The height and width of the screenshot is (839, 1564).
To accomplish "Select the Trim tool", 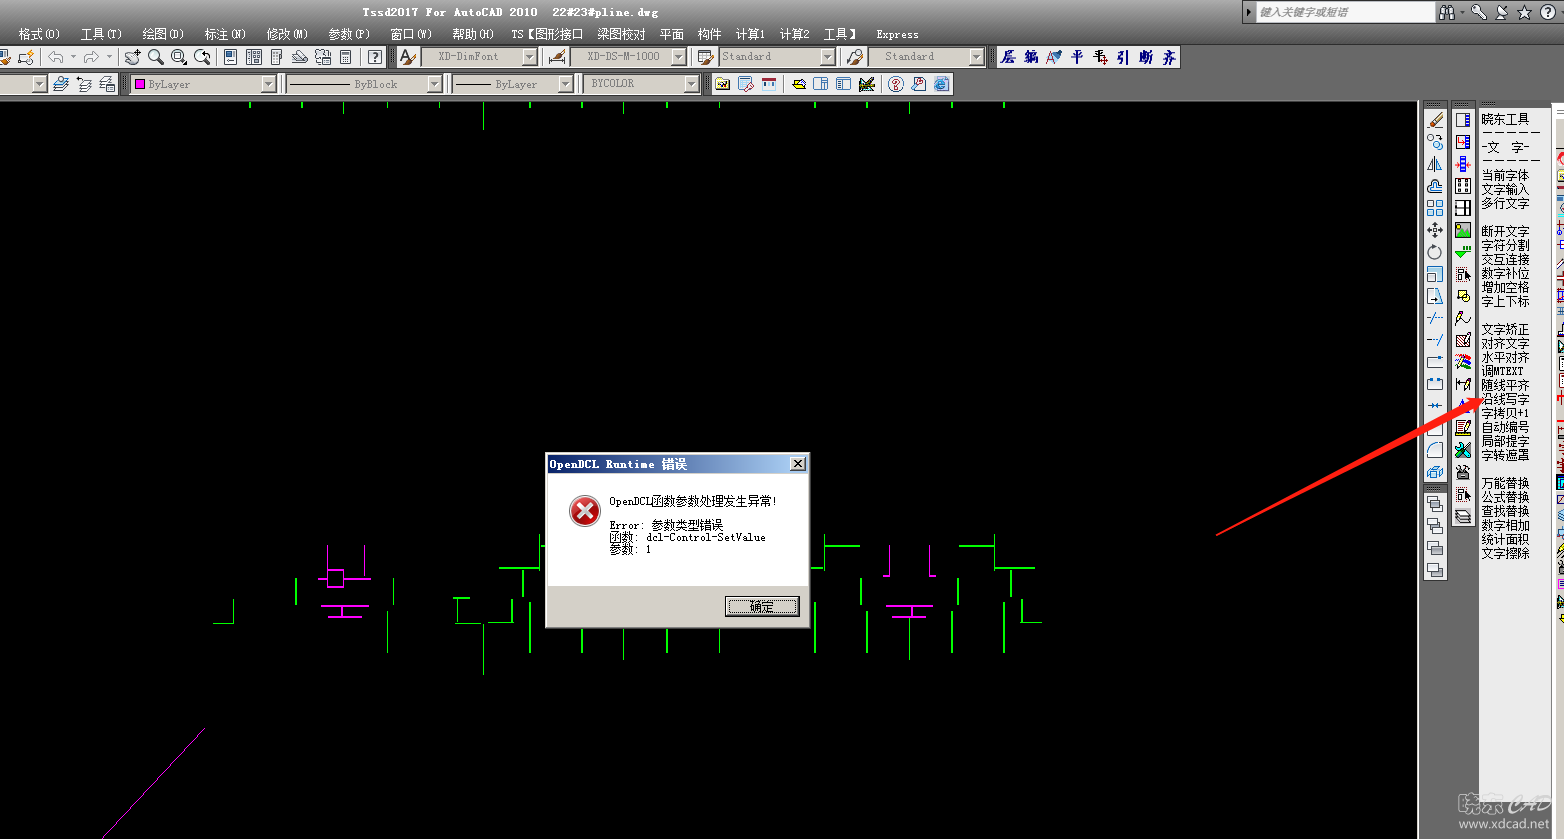I will (x=1435, y=318).
